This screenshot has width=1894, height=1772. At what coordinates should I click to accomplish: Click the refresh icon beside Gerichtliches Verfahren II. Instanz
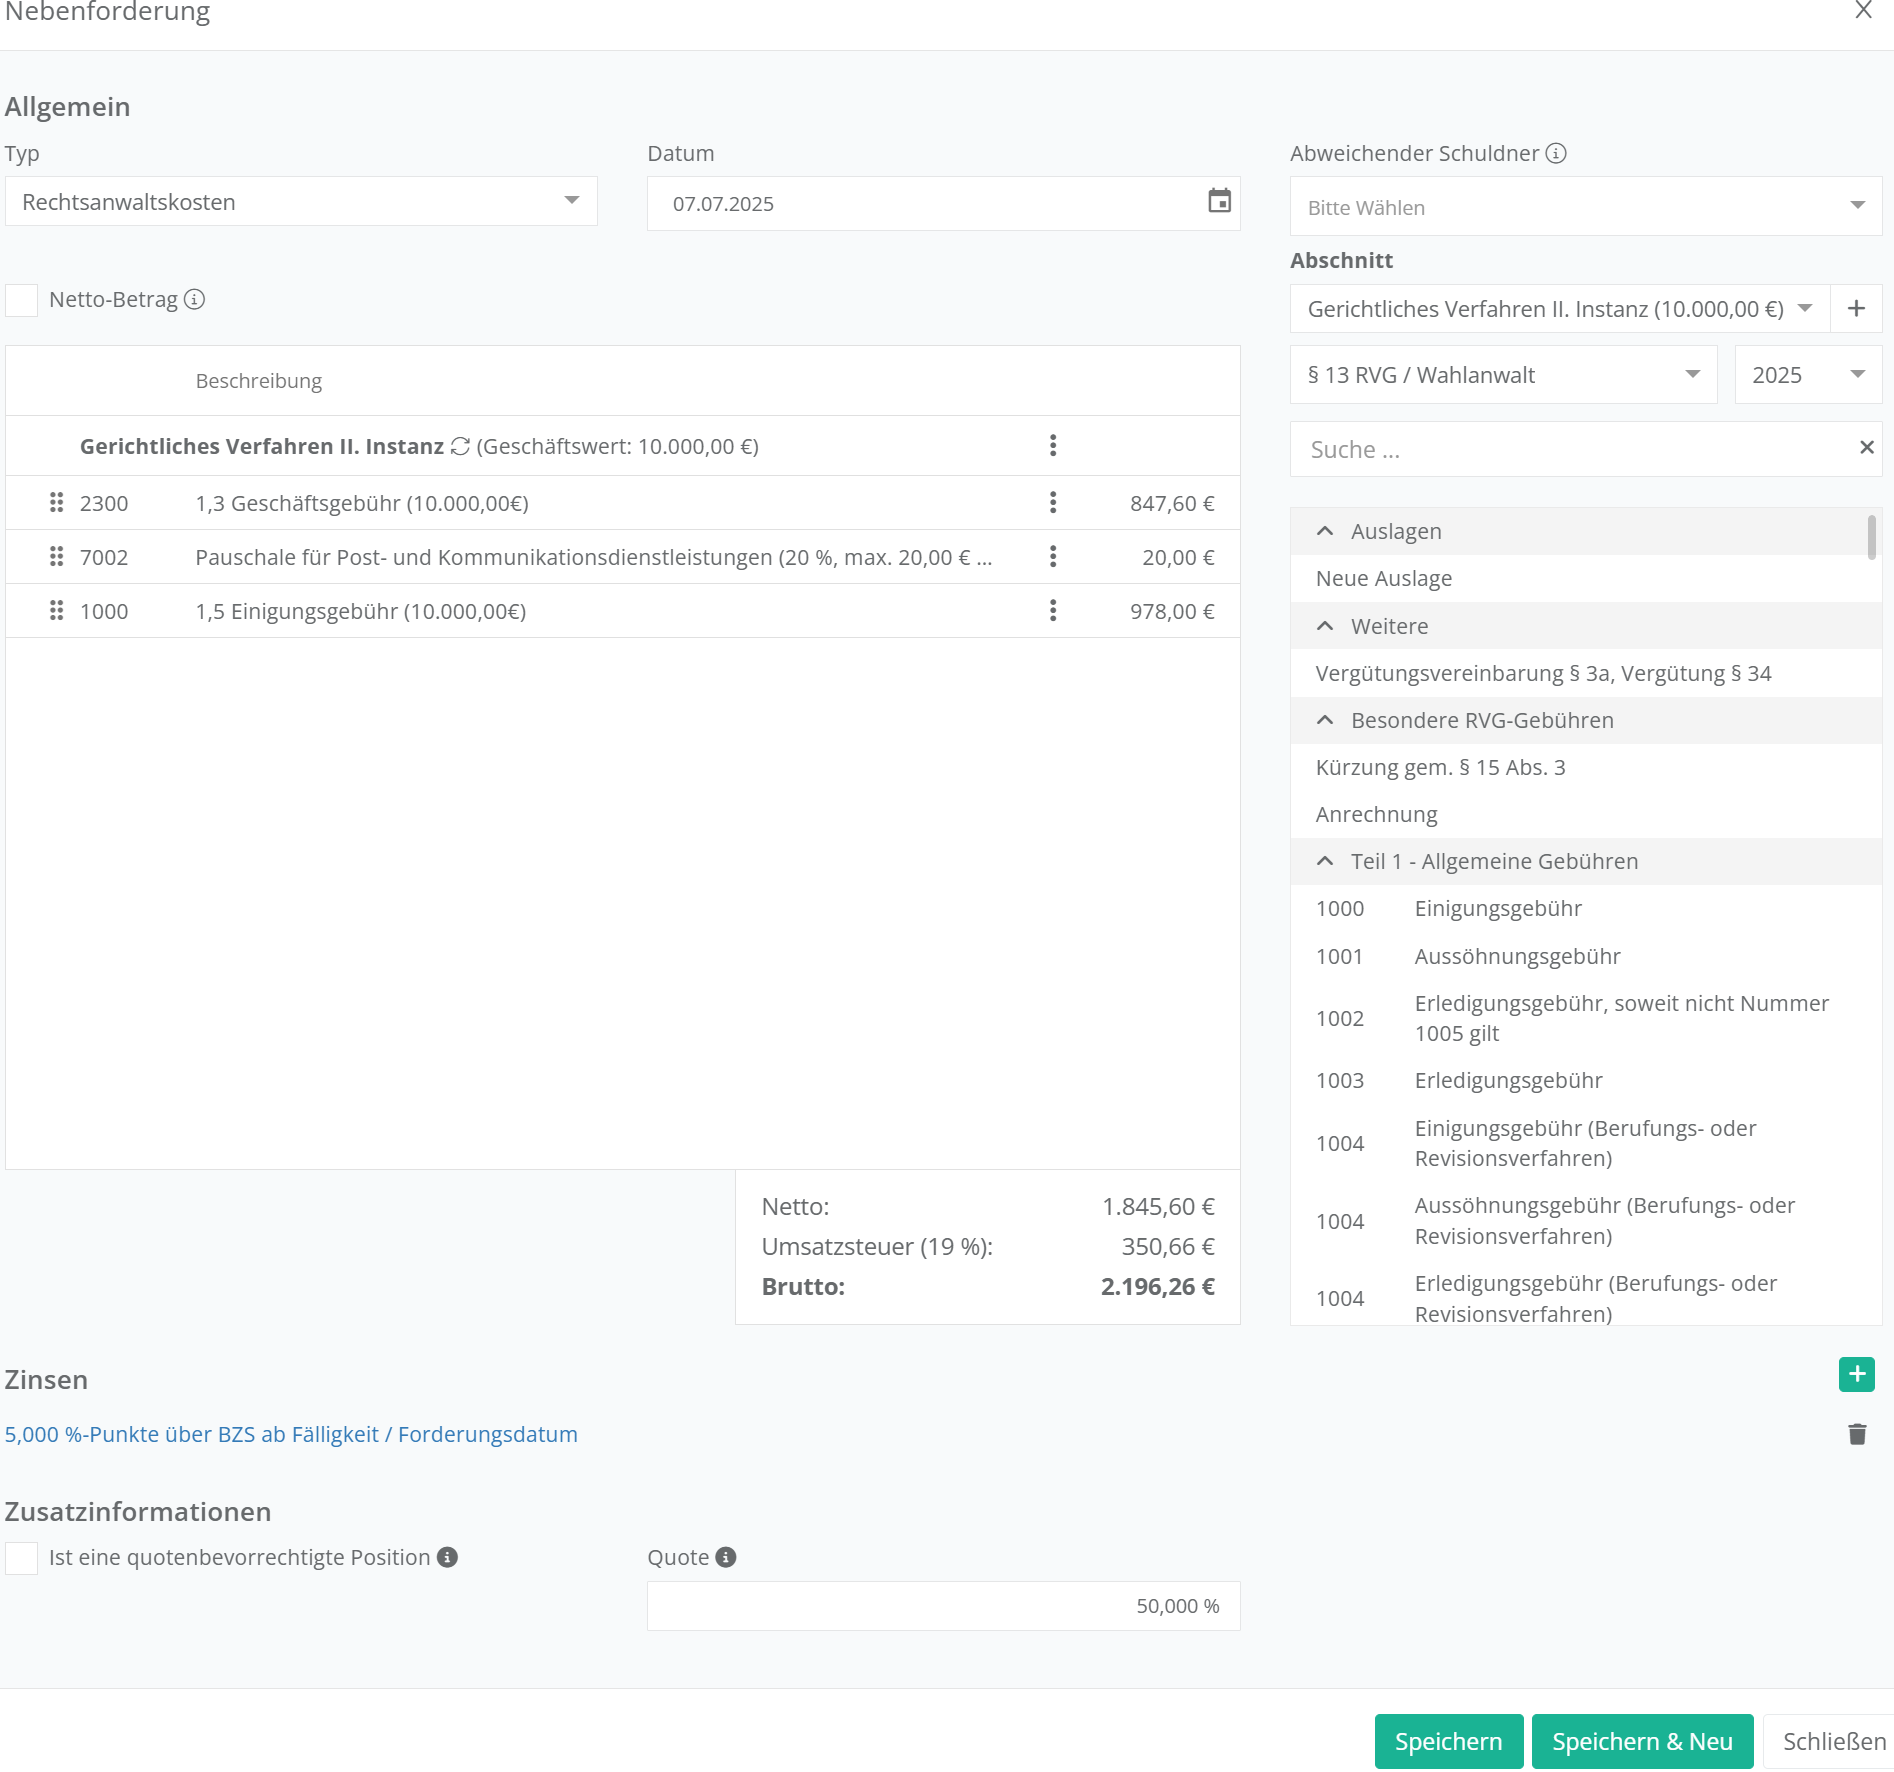coord(460,446)
